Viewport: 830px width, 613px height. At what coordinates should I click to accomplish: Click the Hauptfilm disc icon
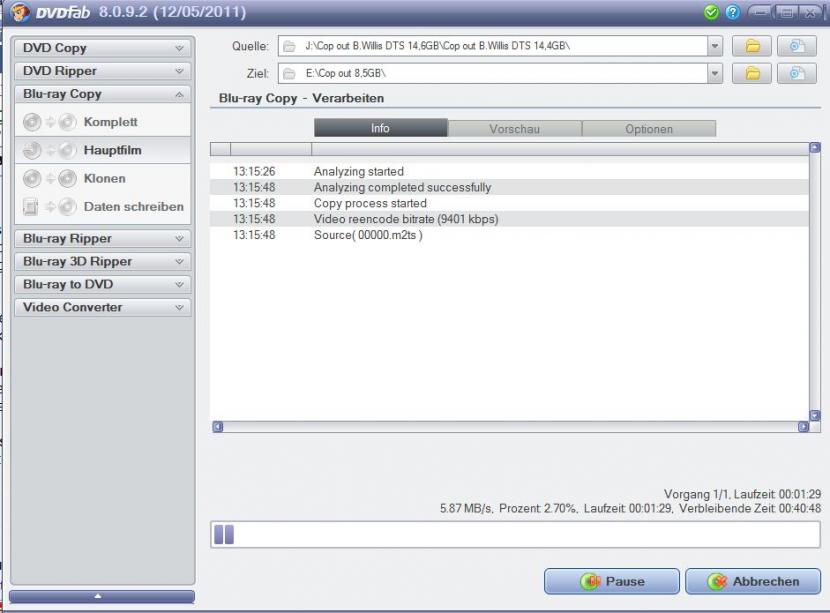pyautogui.click(x=50, y=150)
